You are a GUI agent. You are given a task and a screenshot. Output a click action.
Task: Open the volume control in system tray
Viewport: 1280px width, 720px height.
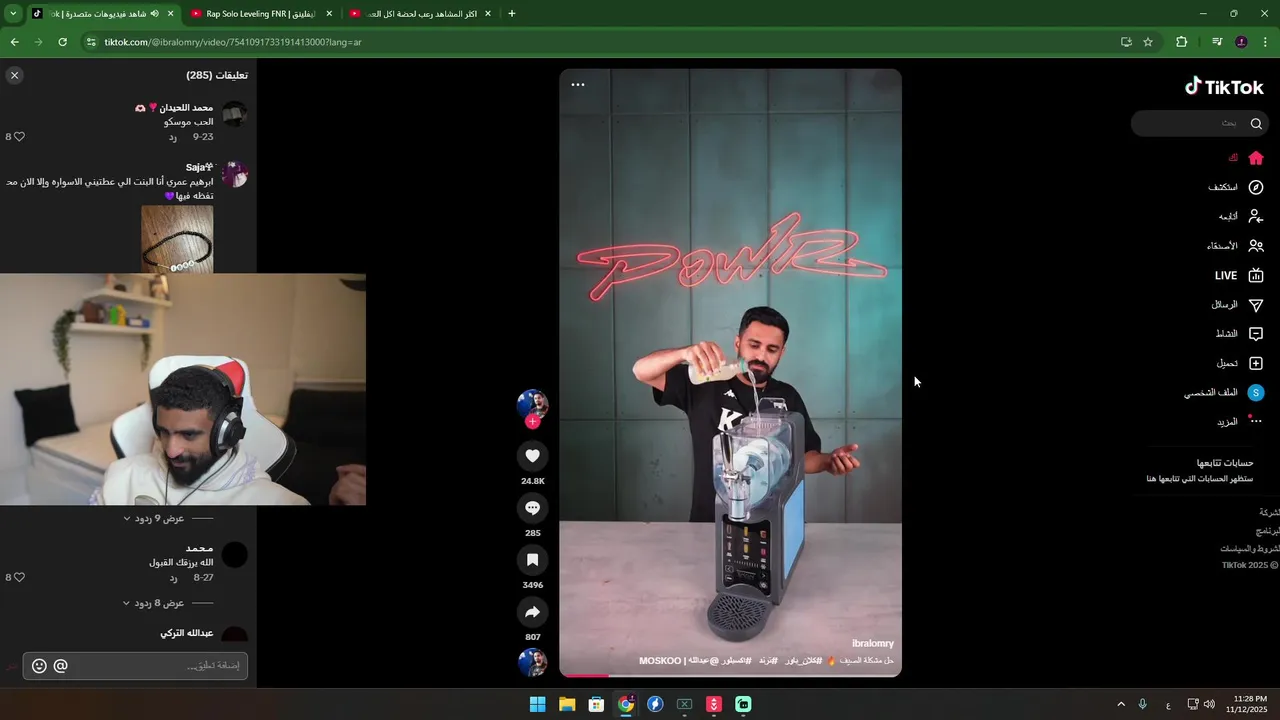[1209, 704]
